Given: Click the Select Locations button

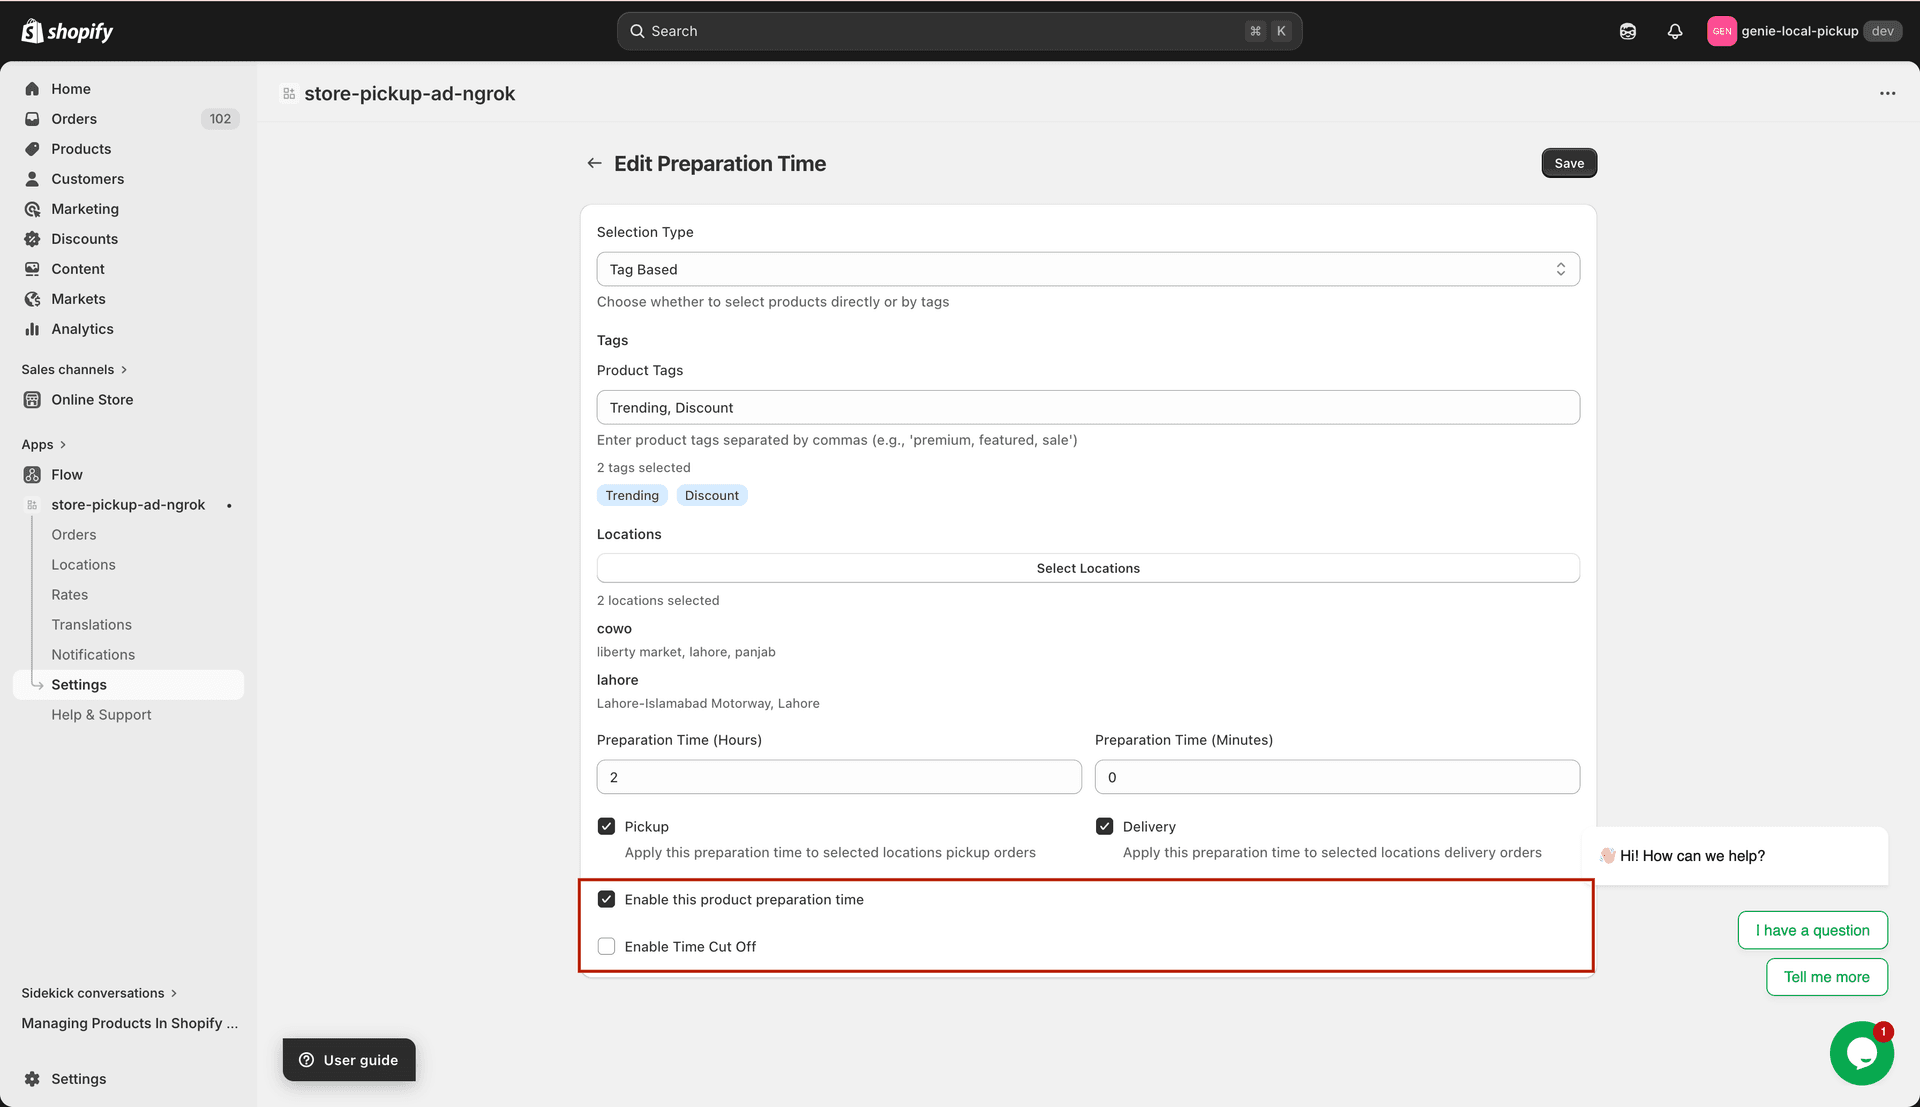Looking at the screenshot, I should coord(1088,567).
